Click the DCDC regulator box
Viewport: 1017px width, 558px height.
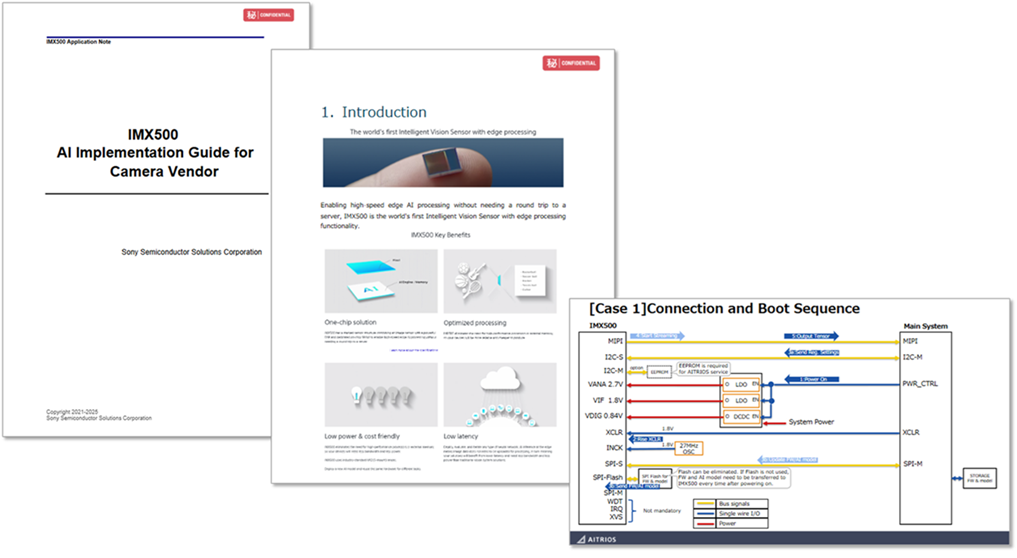point(741,417)
